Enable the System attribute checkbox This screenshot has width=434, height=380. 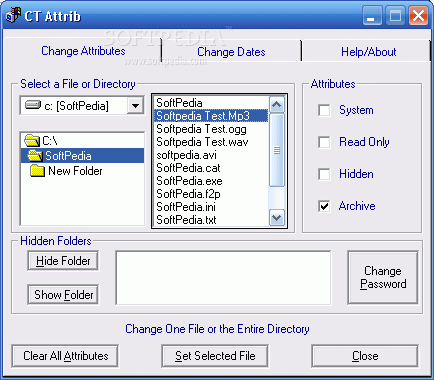[x=324, y=110]
